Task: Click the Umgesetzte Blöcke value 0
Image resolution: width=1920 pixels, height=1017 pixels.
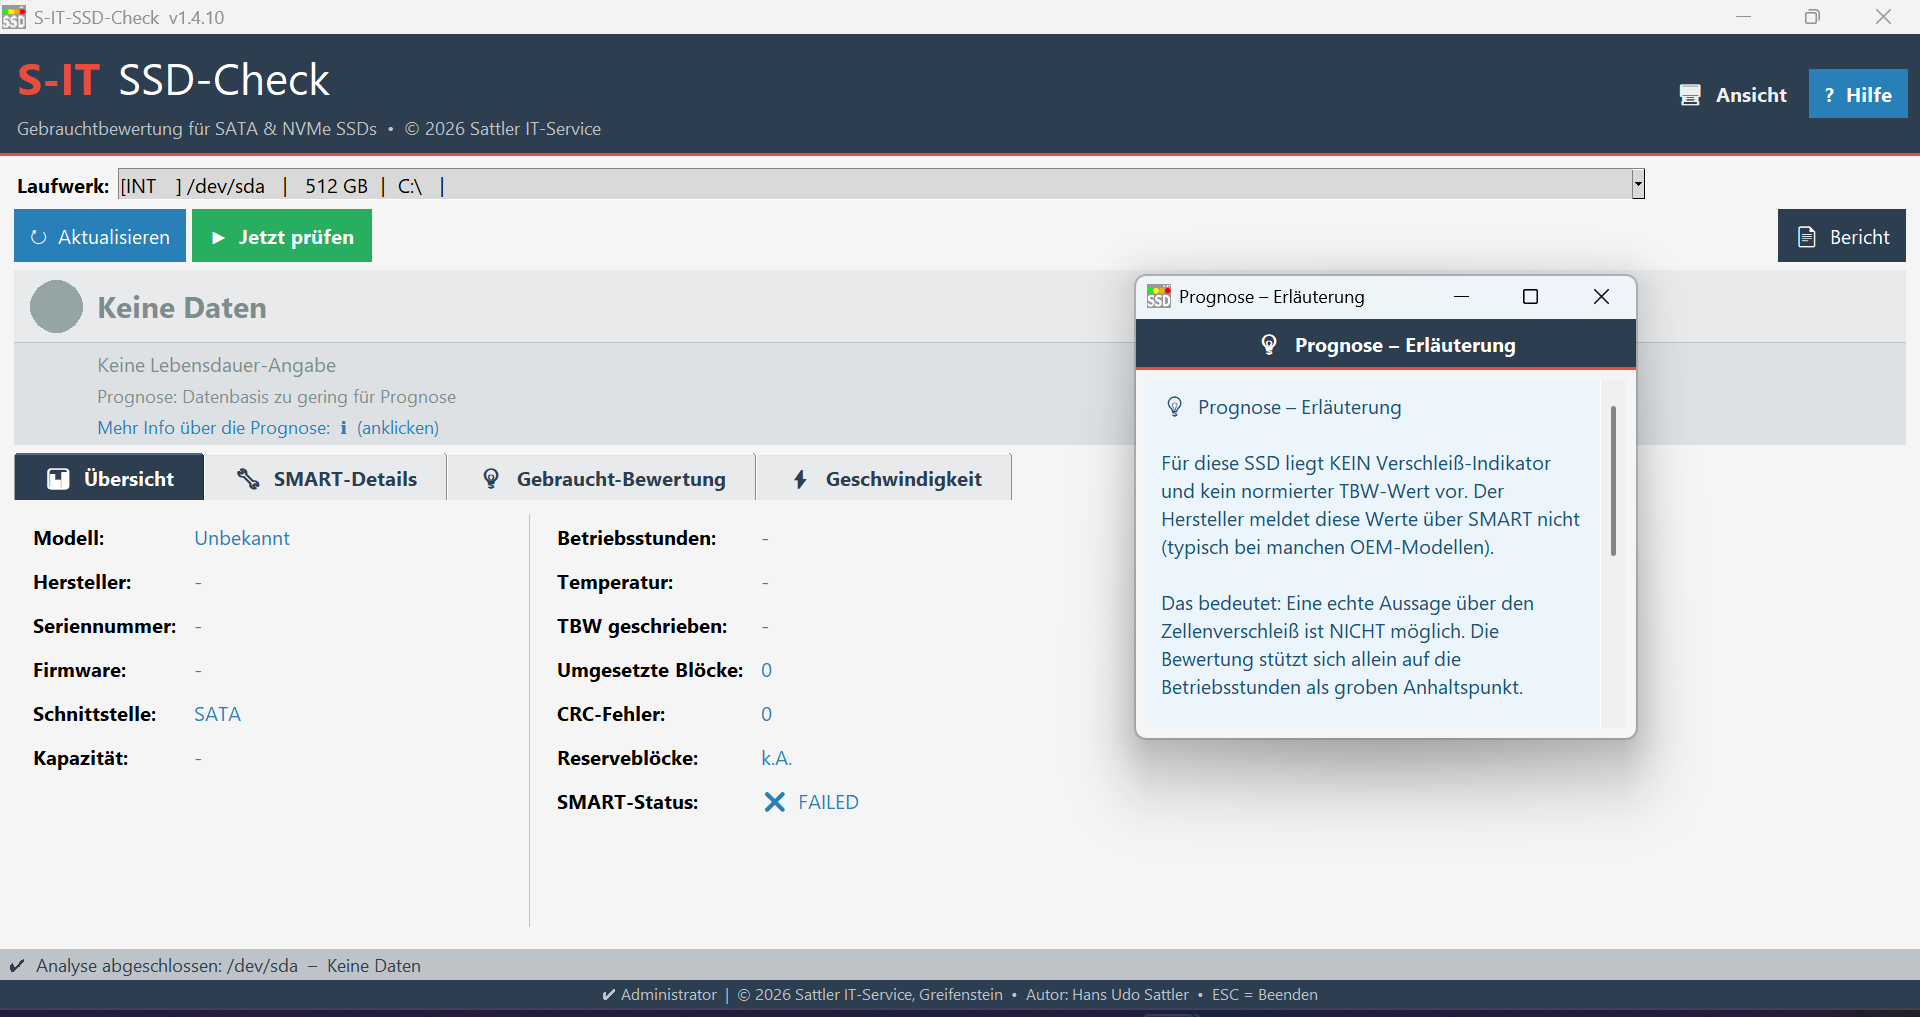Action: coord(766,670)
